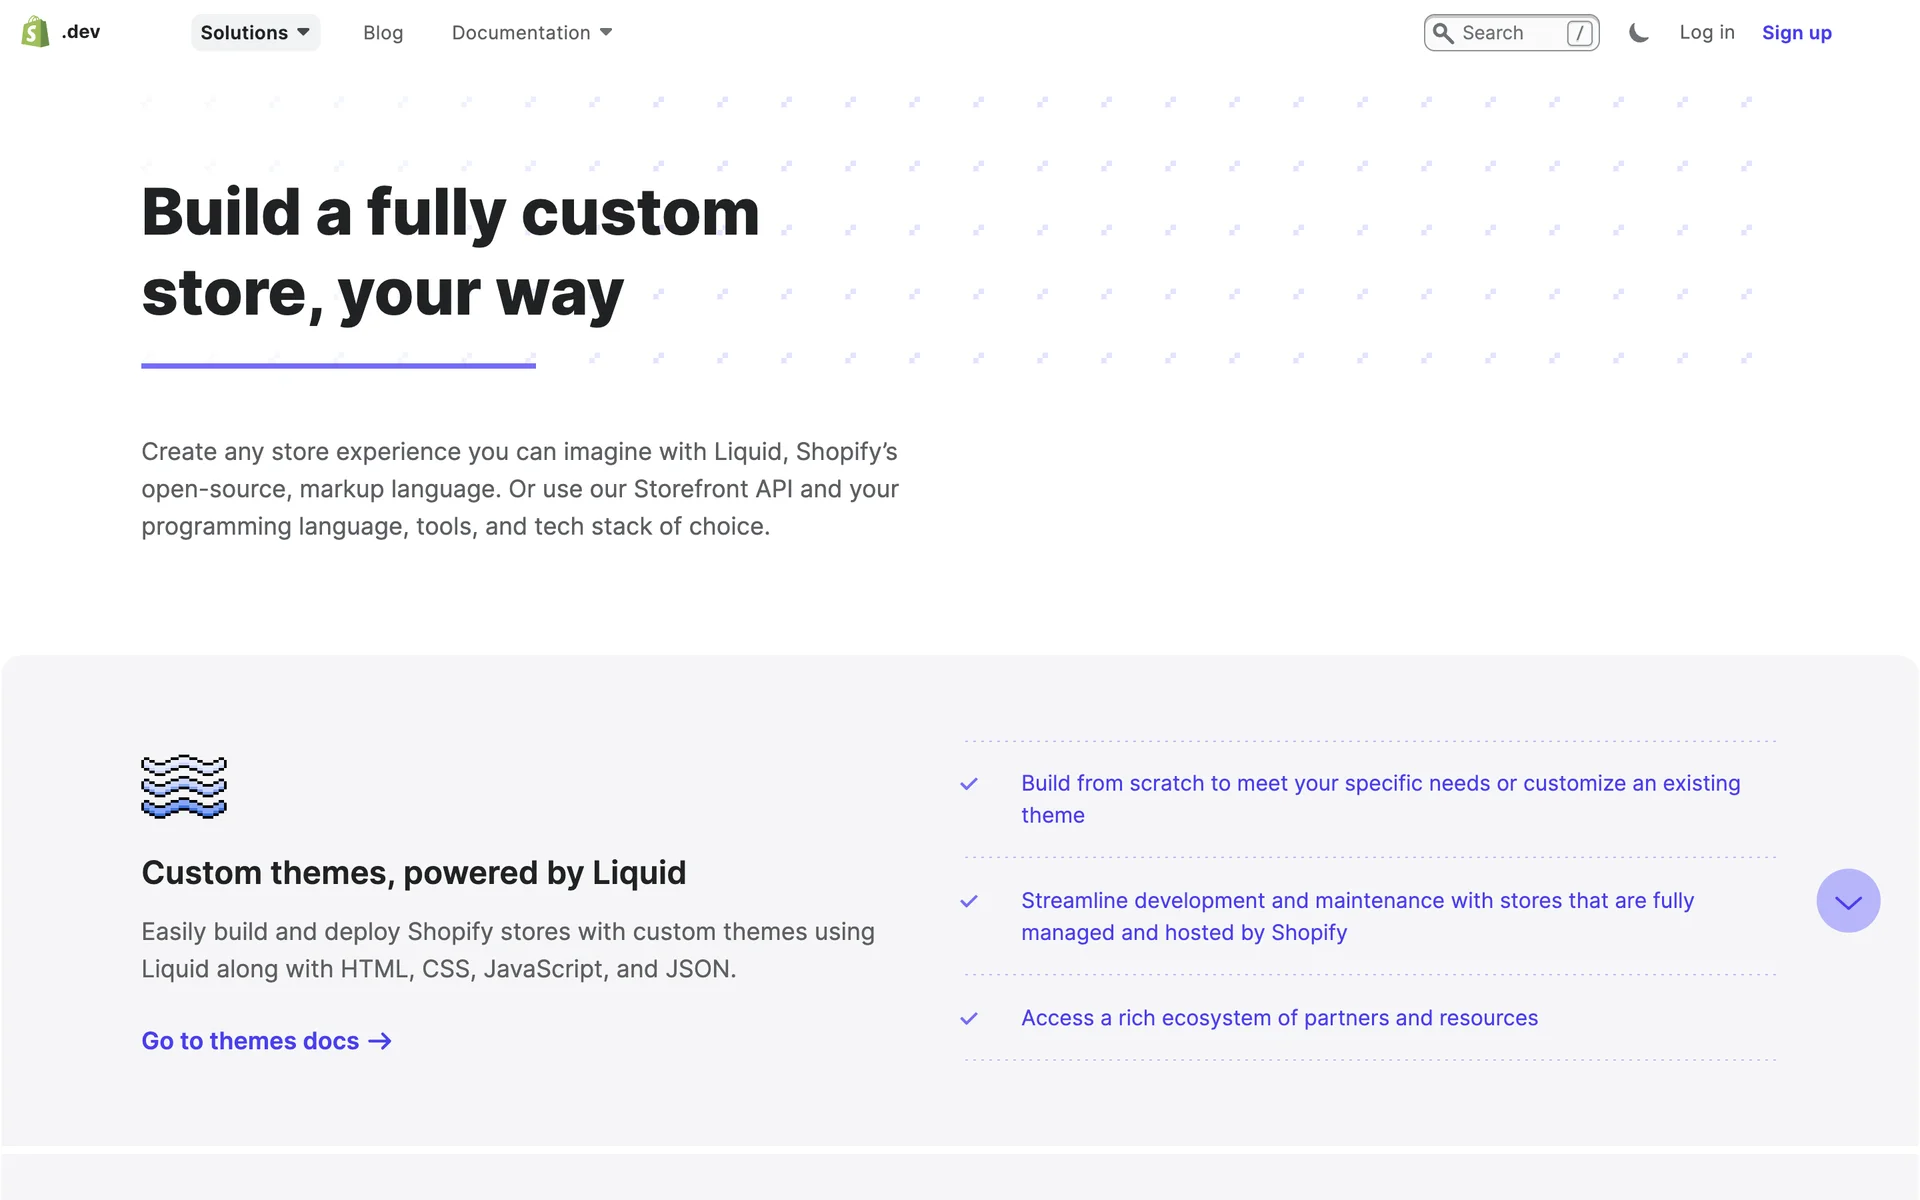Click the Liquid waves pixel icon
The height and width of the screenshot is (1200, 1920).
click(x=184, y=787)
